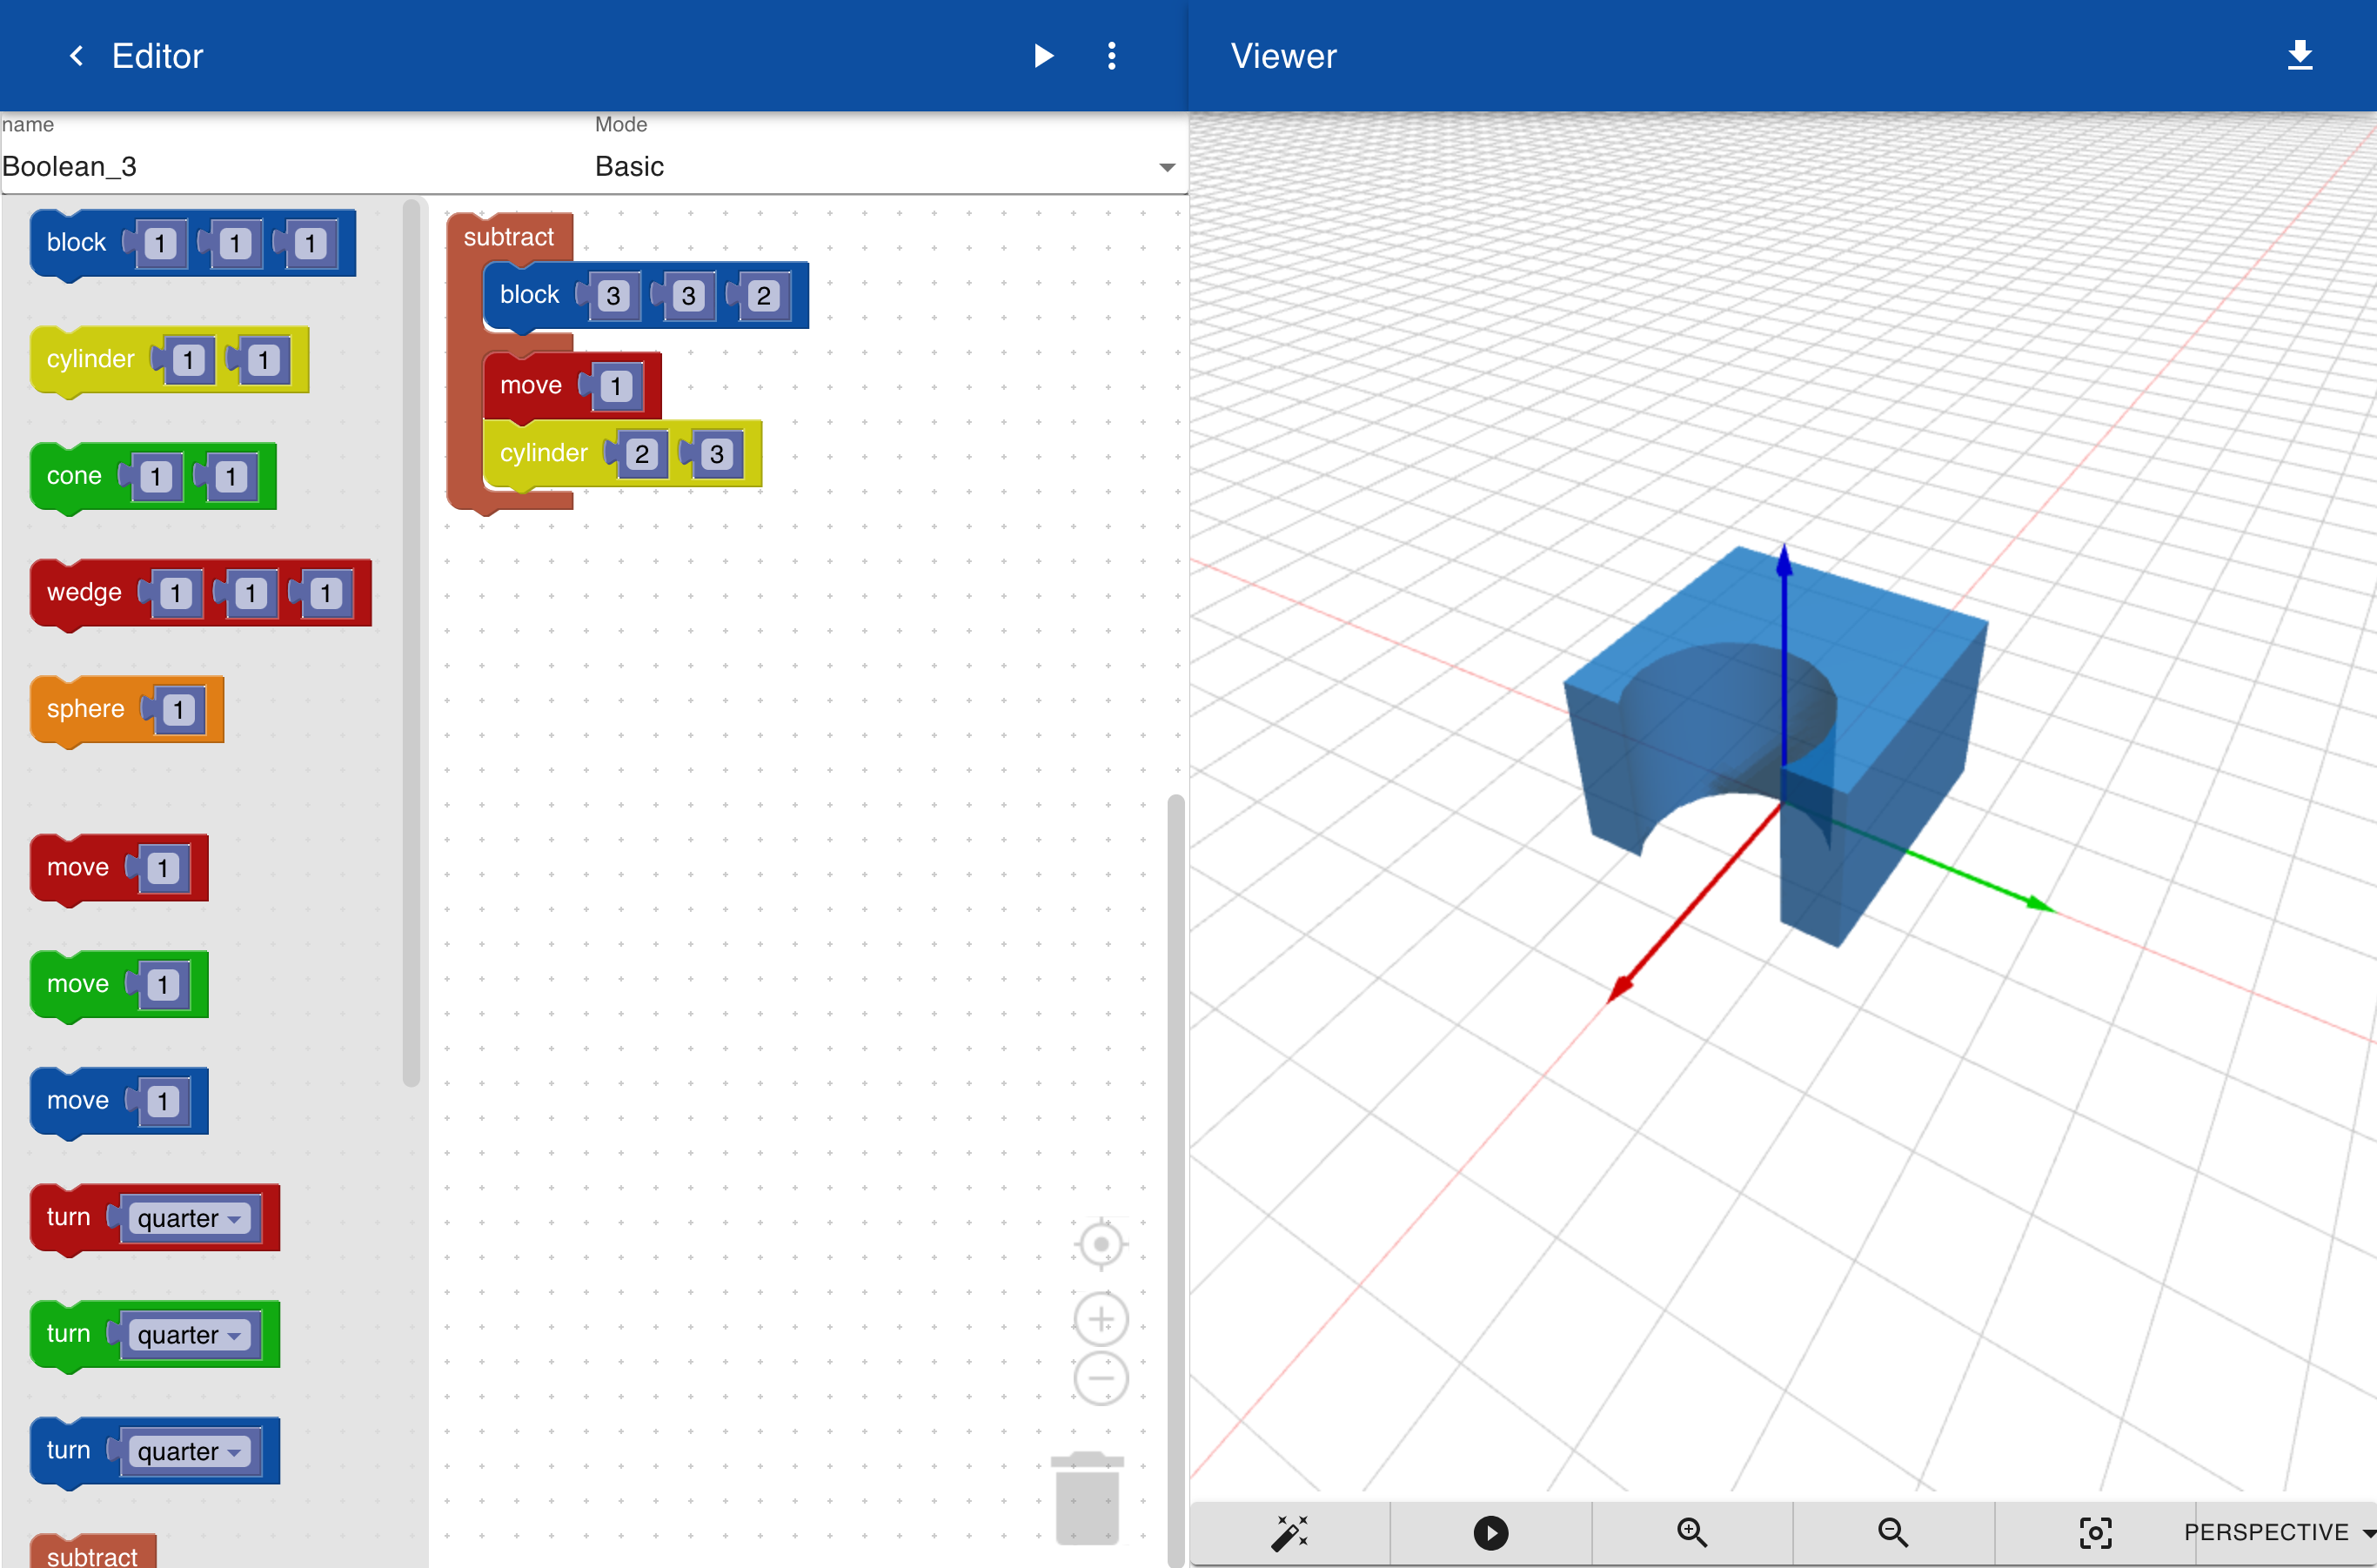Edit the first value 3 of the workspace block

point(613,296)
